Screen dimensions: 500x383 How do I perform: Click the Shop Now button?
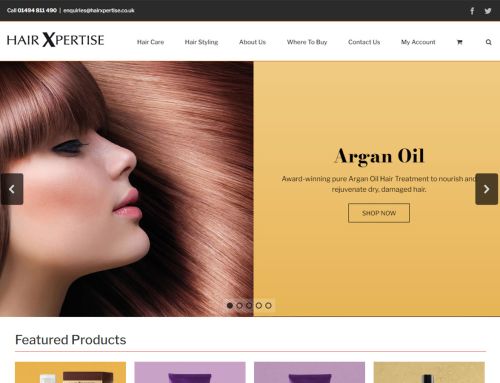[379, 213]
